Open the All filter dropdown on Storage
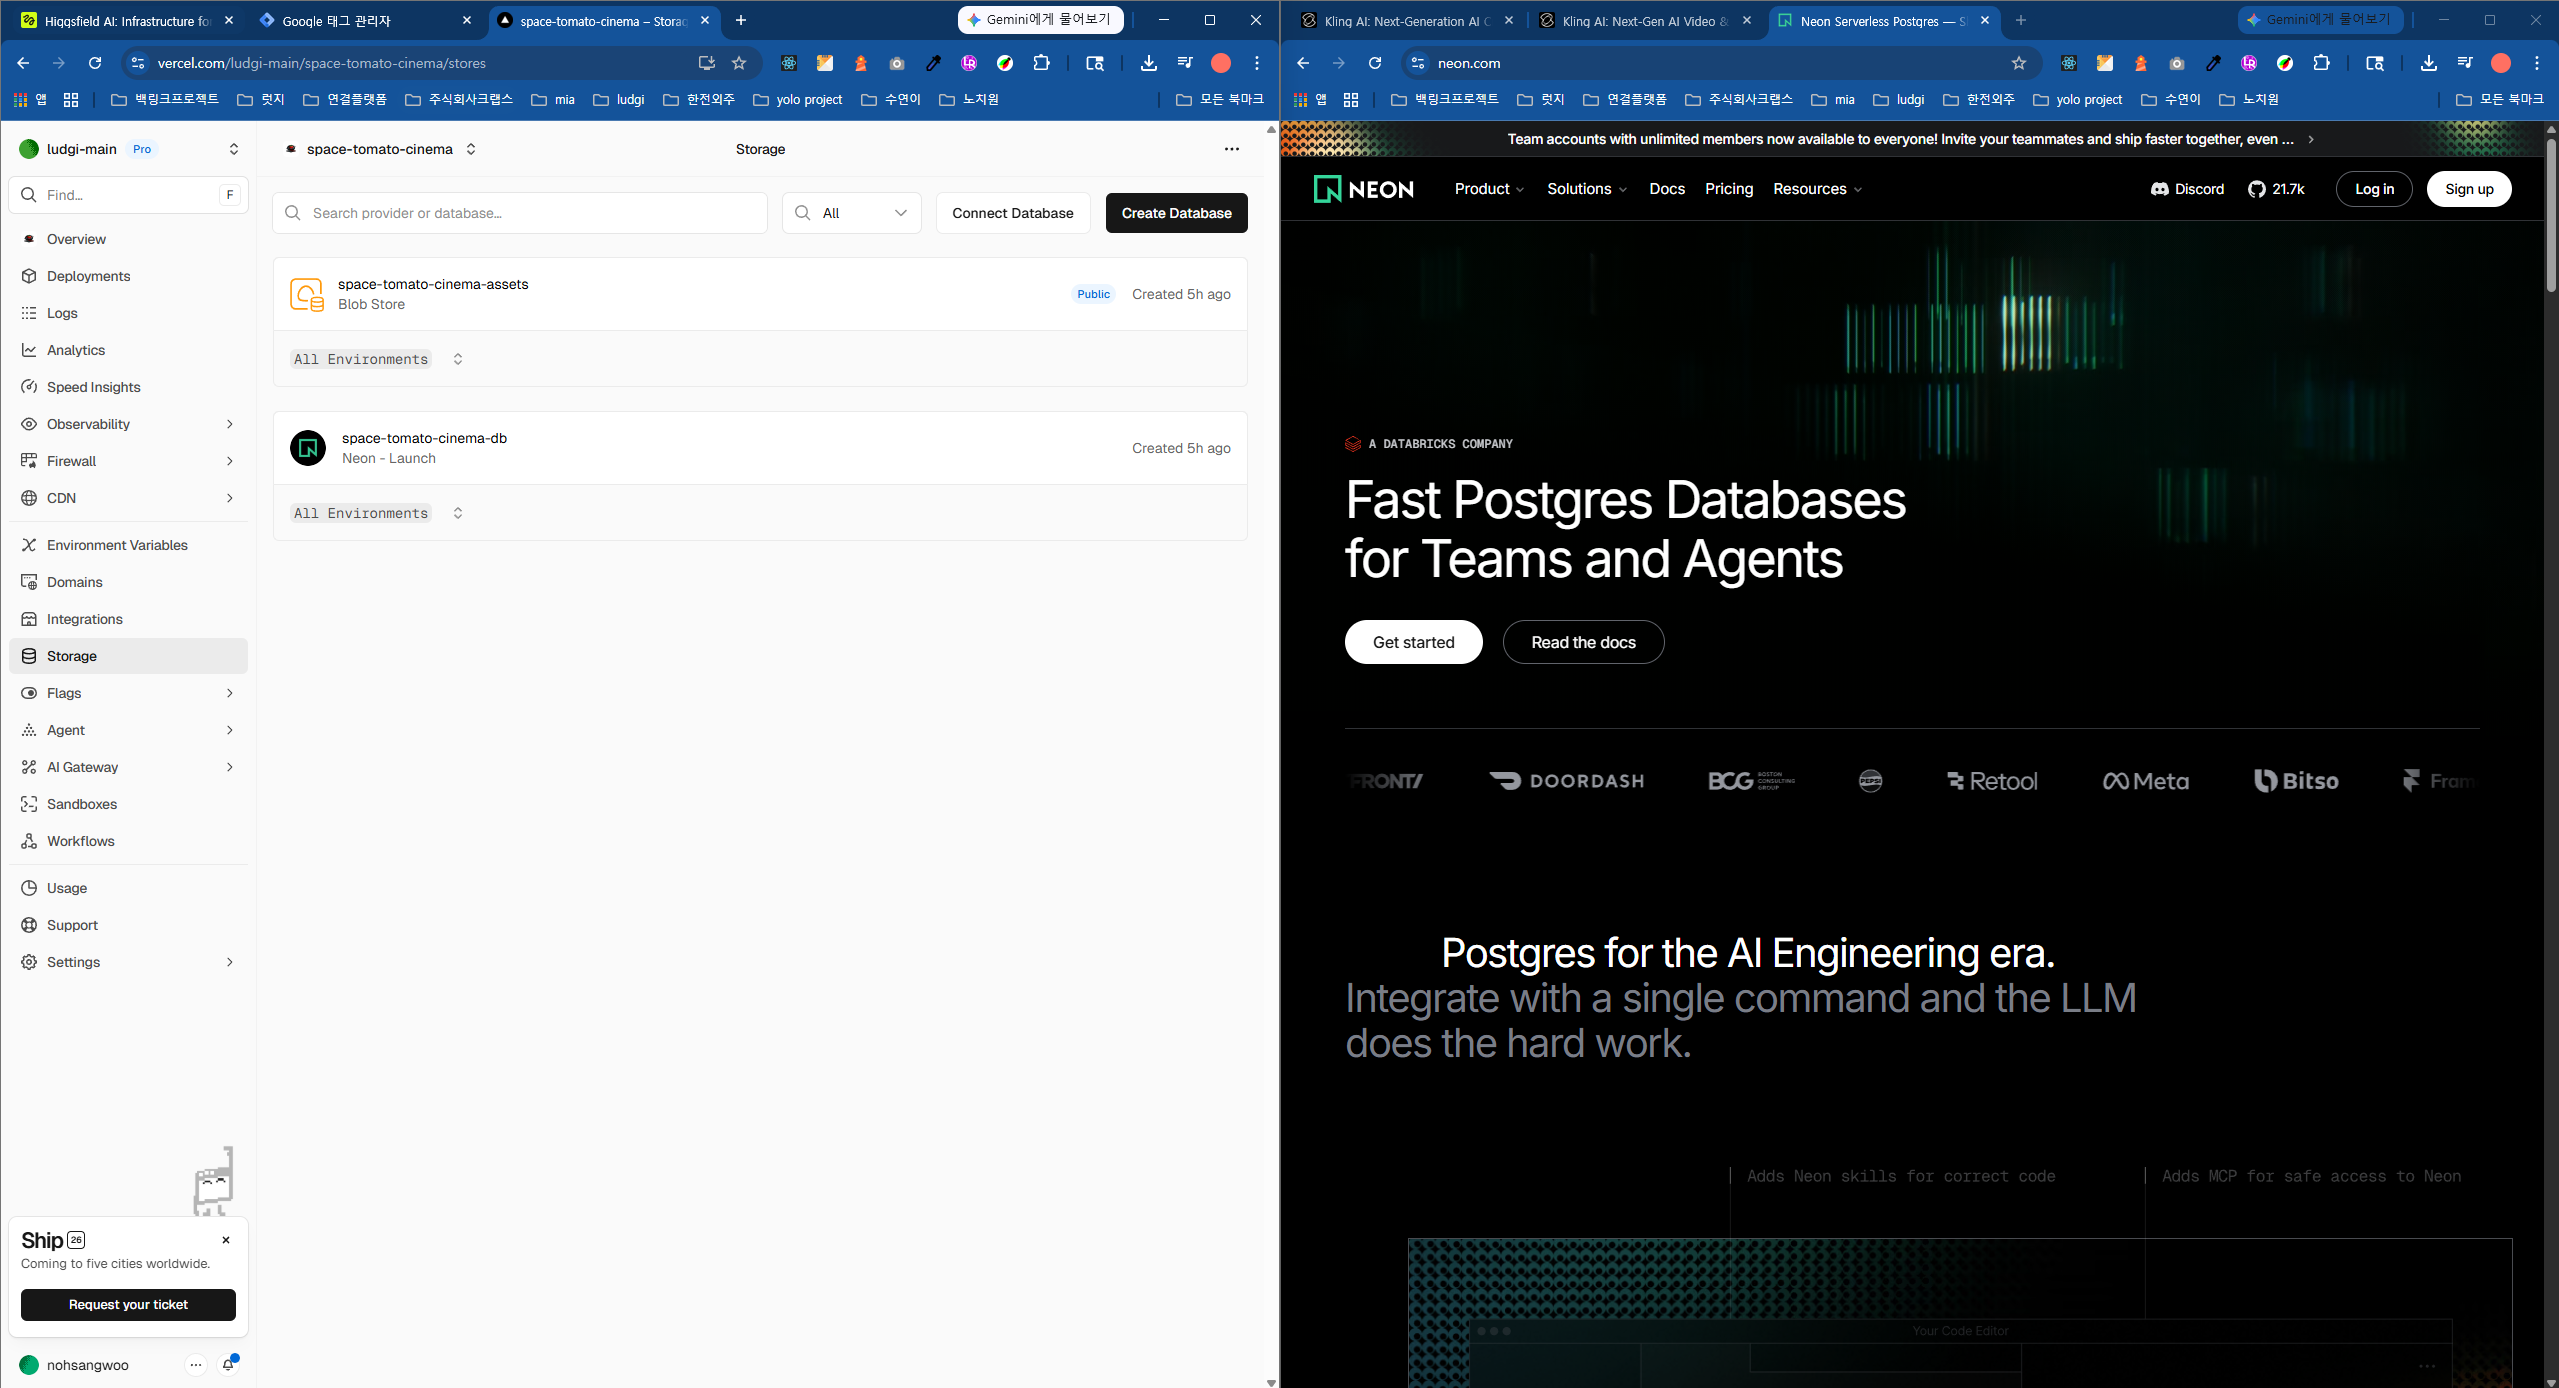 coord(851,213)
